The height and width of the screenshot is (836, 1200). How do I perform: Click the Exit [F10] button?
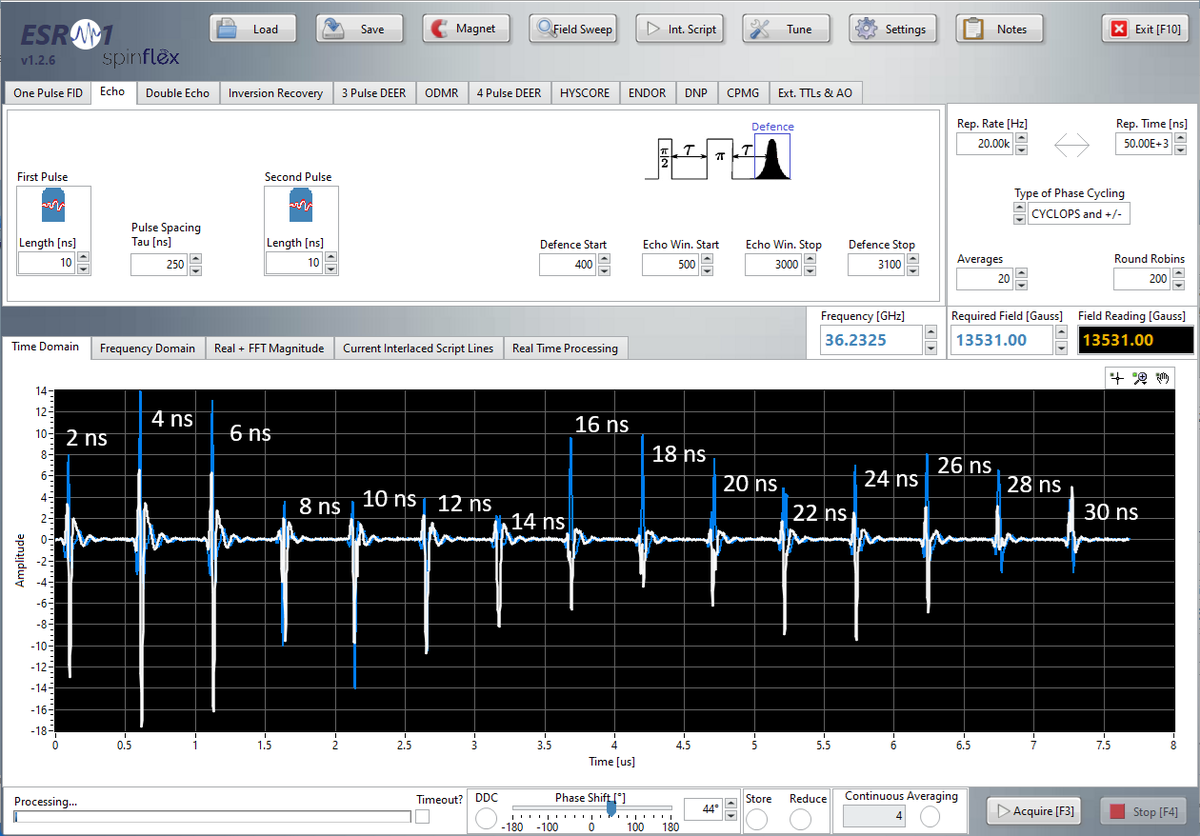pos(1146,29)
